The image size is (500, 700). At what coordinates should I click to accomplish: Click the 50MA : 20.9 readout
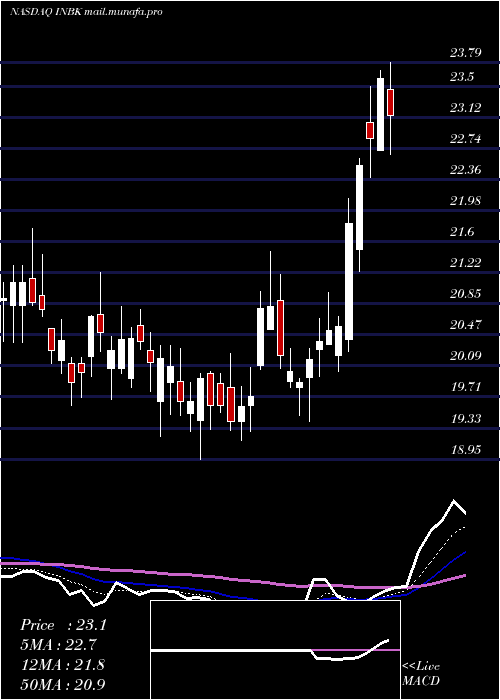pyautogui.click(x=63, y=684)
